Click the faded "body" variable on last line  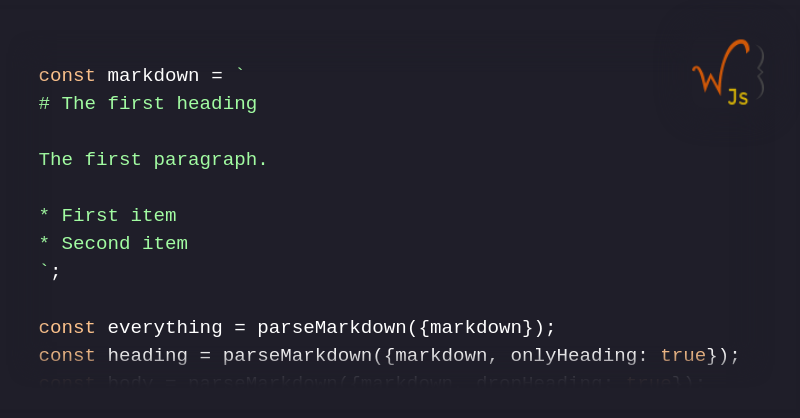pyautogui.click(x=130, y=382)
